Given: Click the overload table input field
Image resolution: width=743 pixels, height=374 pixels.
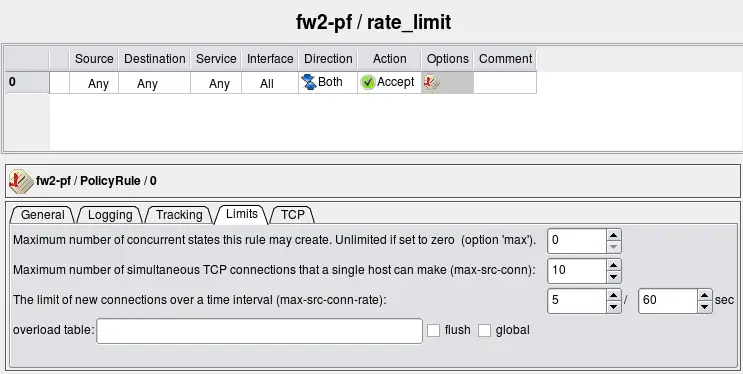Looking at the screenshot, I should [259, 331].
